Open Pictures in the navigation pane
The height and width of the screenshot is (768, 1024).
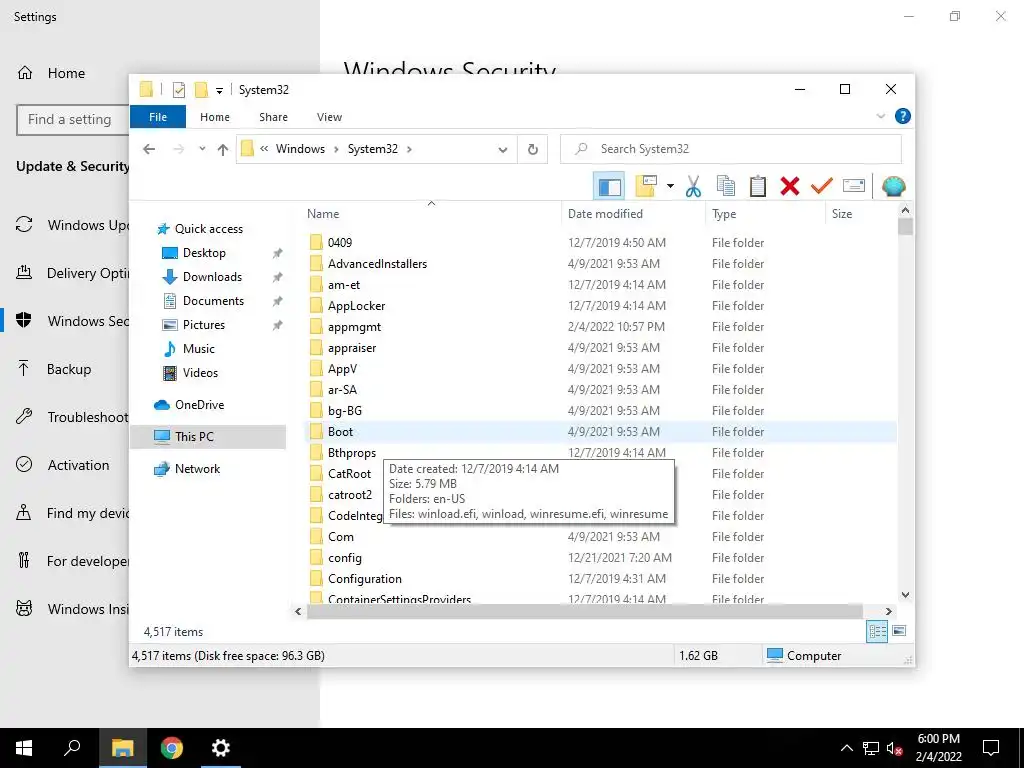pyautogui.click(x=204, y=325)
